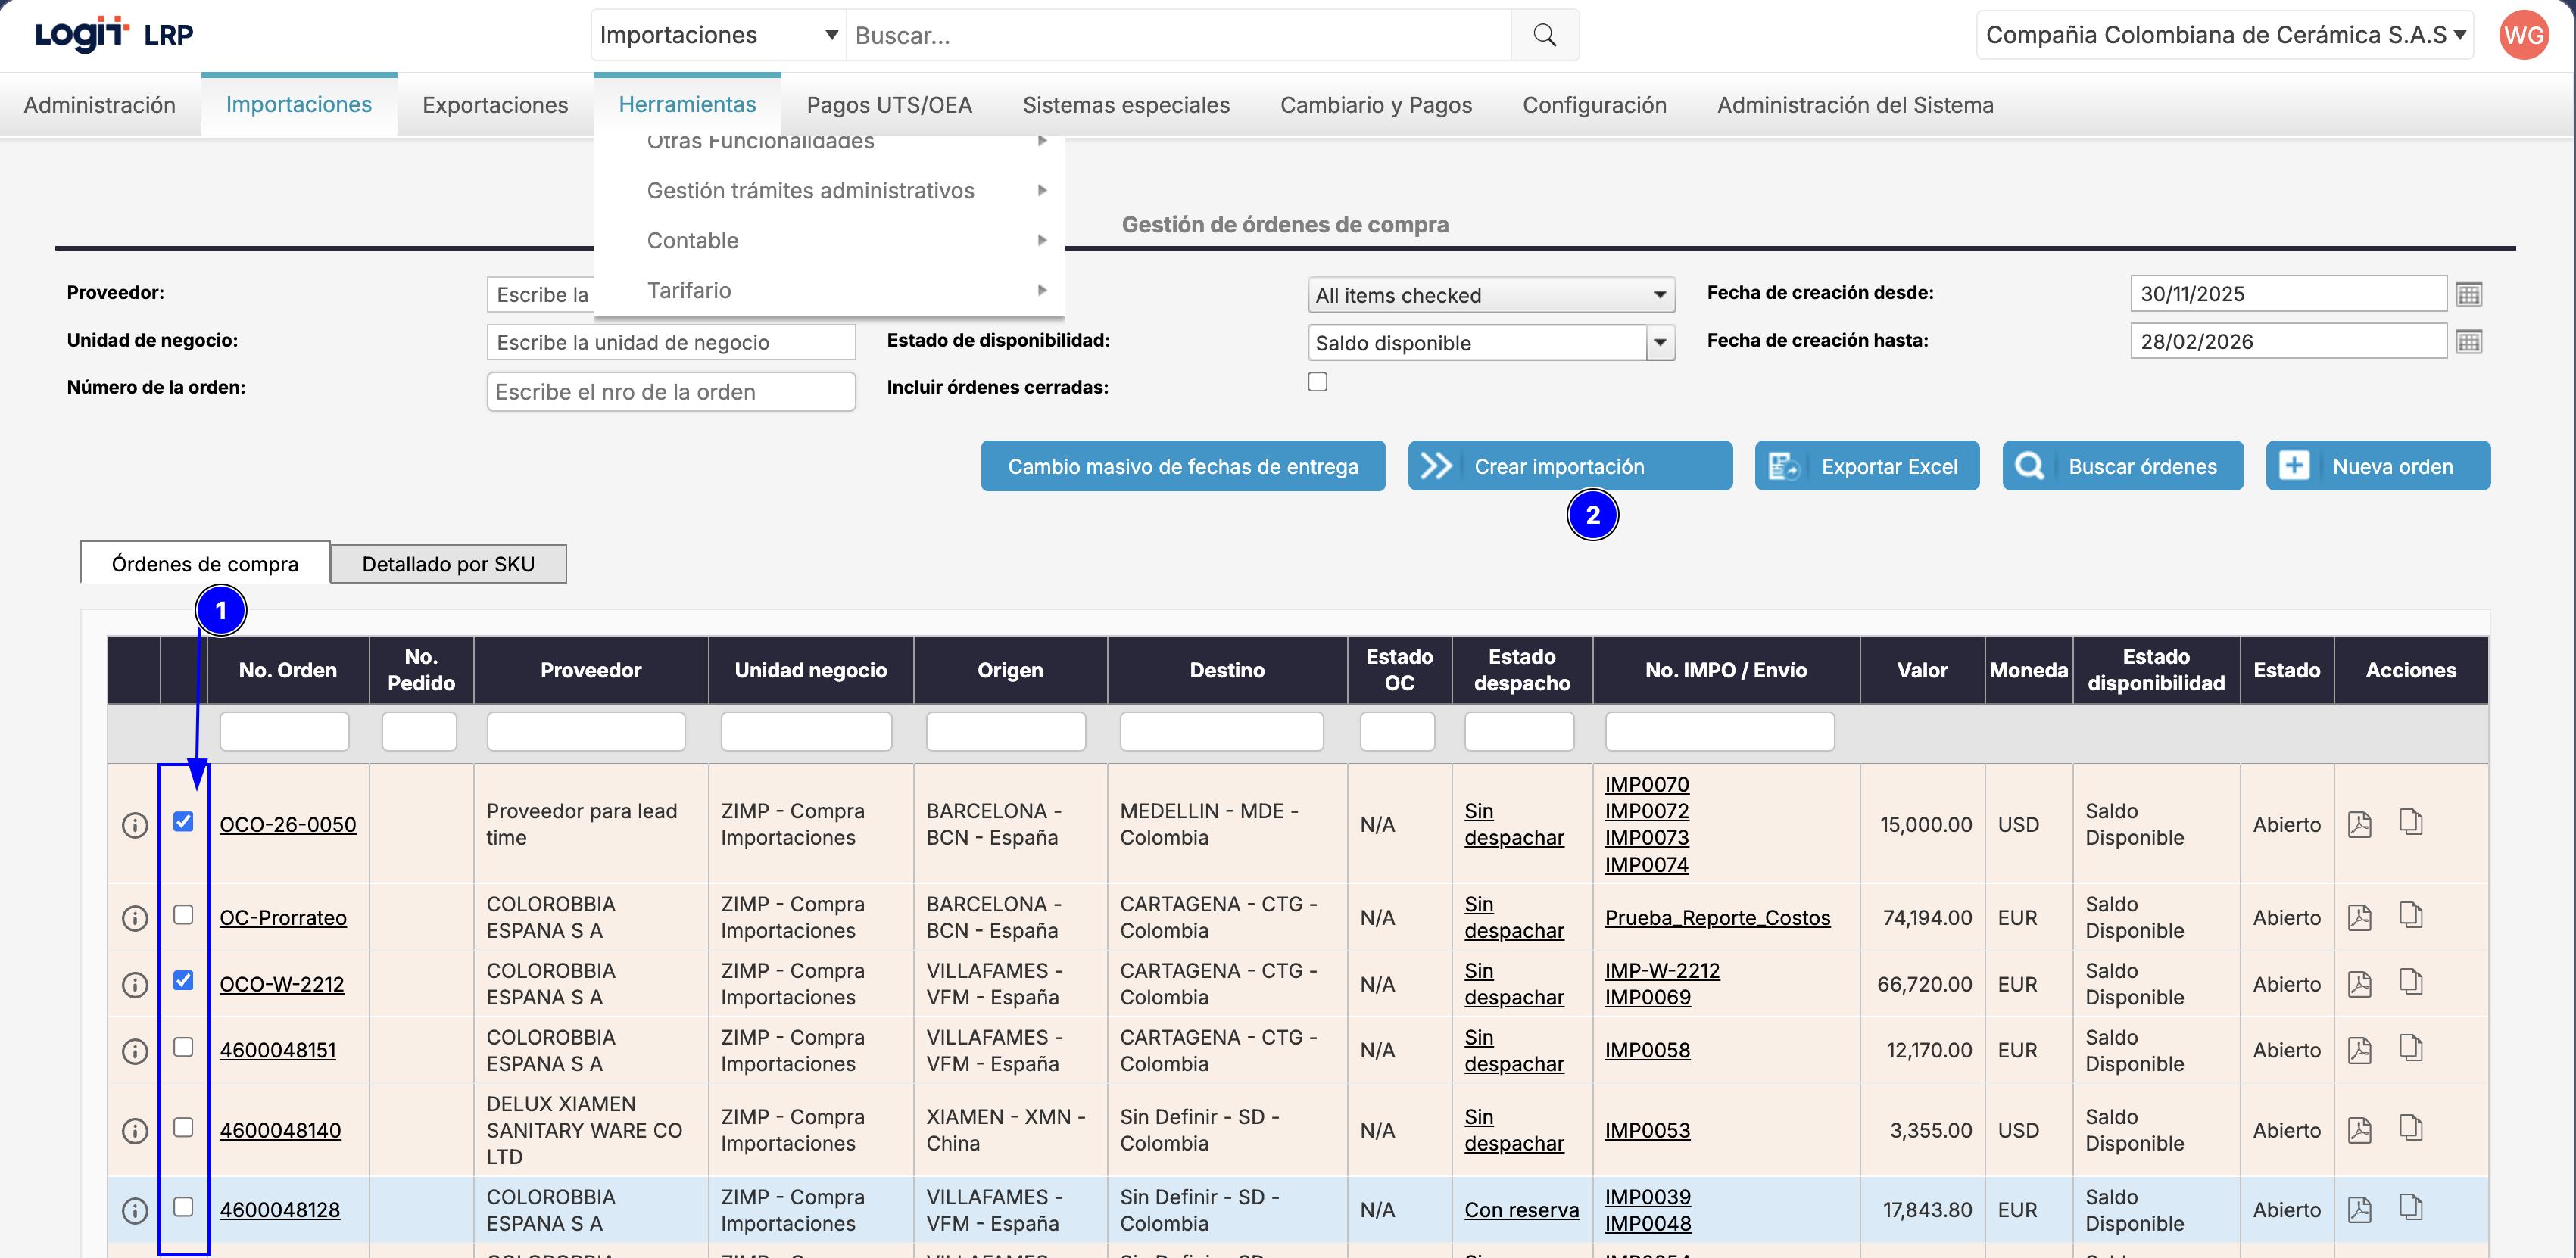Click the search magnifier icon in top bar
Image resolution: width=2576 pixels, height=1258 pixels.
click(x=1544, y=36)
